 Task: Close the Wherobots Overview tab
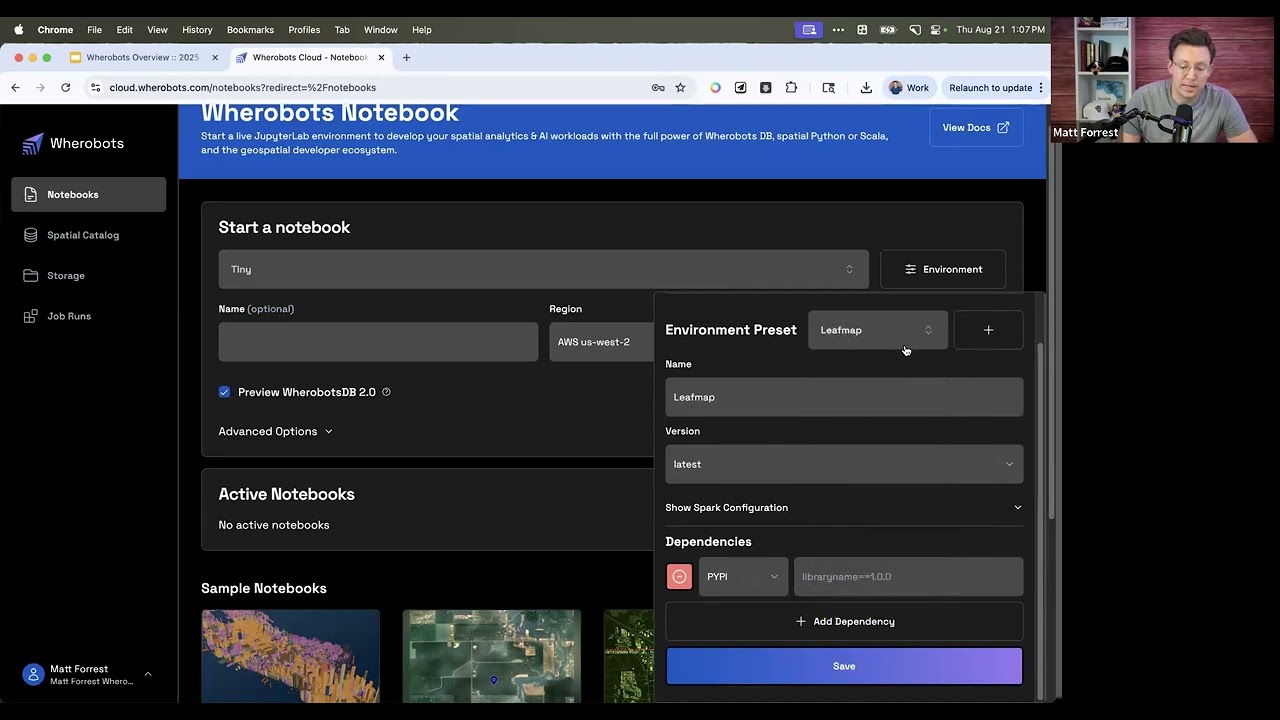pyautogui.click(x=214, y=58)
